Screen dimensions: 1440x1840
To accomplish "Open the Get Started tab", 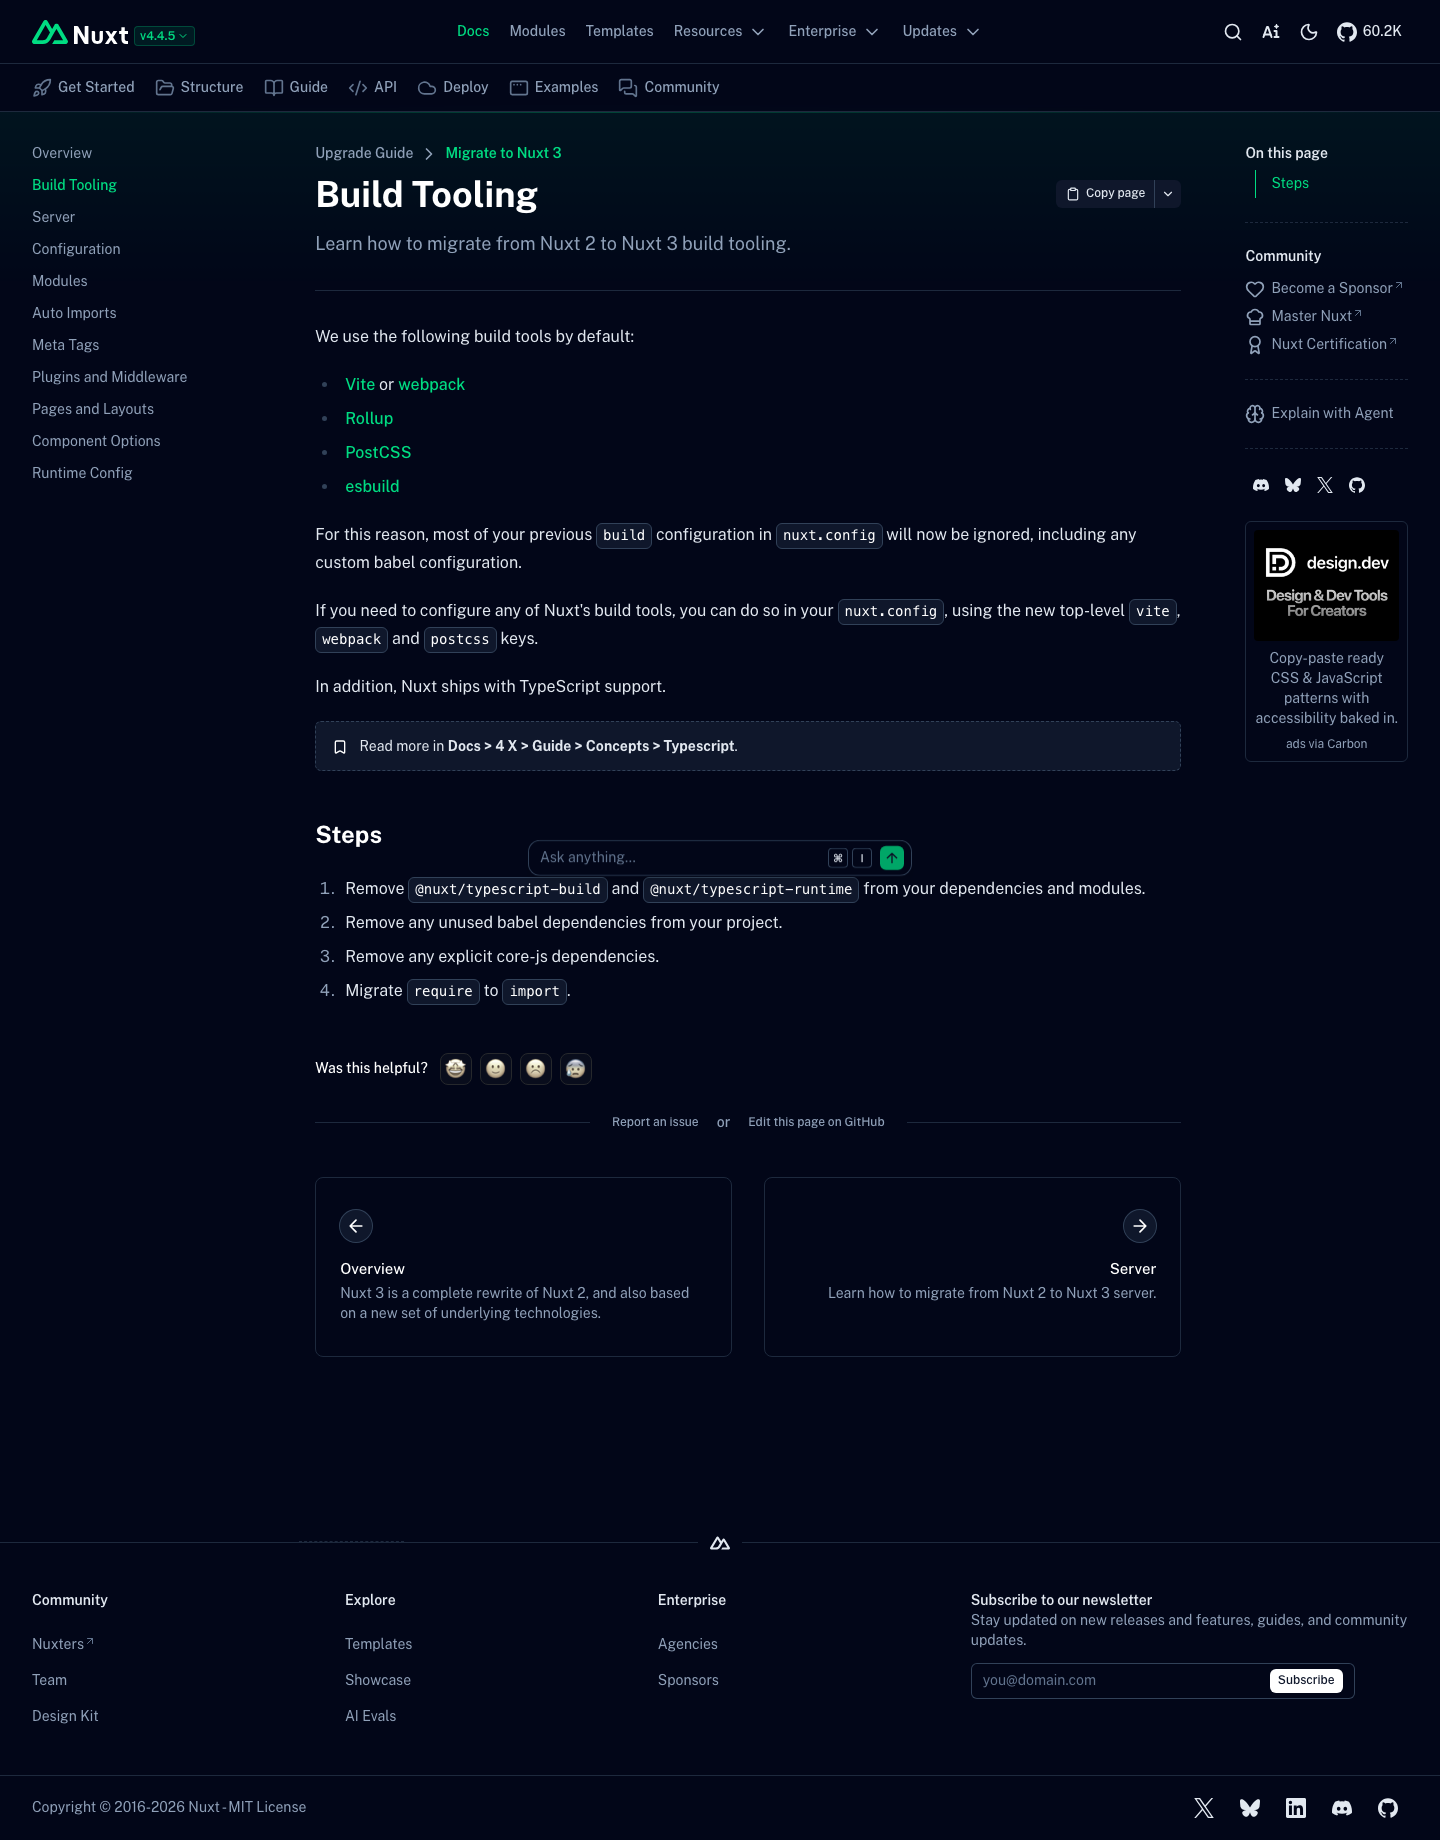I will pyautogui.click(x=84, y=87).
